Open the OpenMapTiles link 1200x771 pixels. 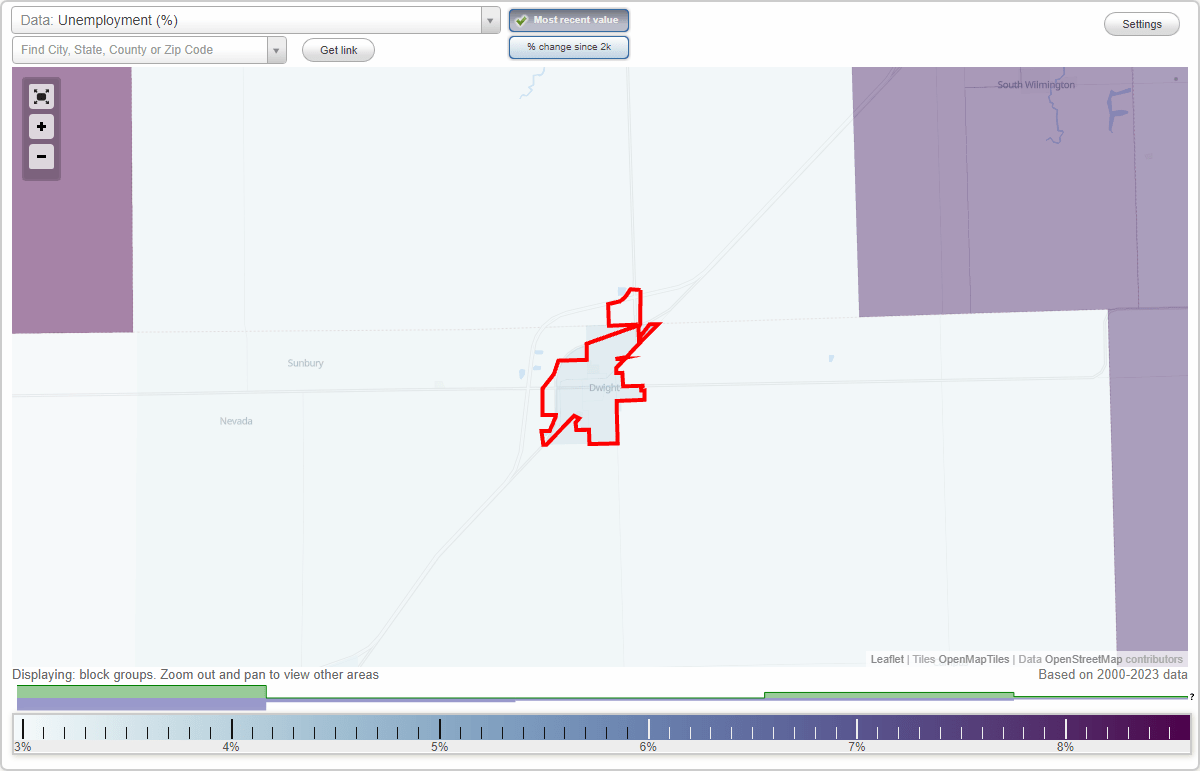point(974,659)
